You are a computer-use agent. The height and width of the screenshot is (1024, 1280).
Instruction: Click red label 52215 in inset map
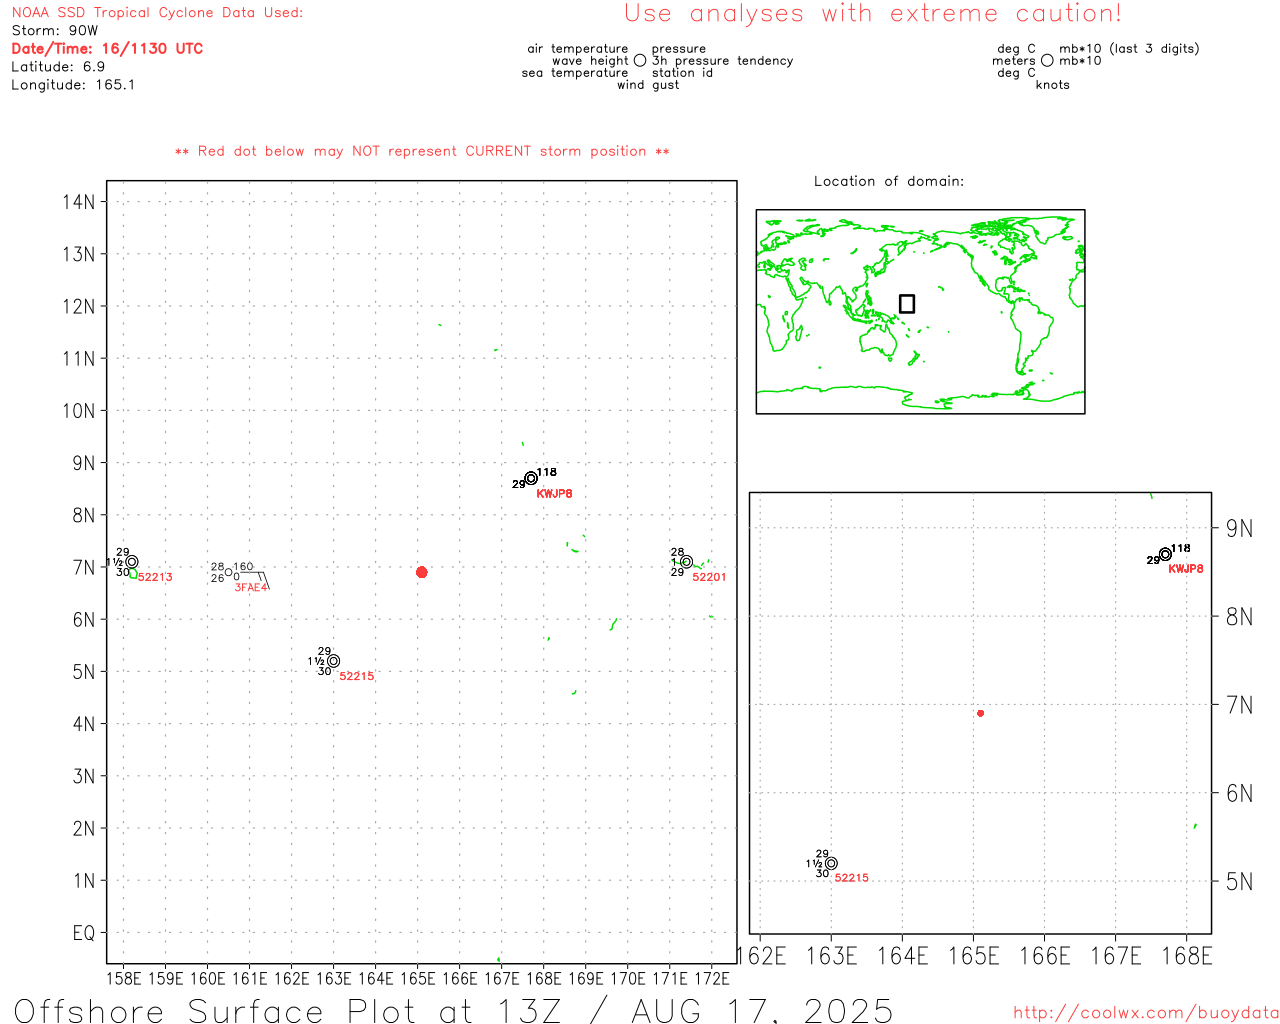[852, 878]
